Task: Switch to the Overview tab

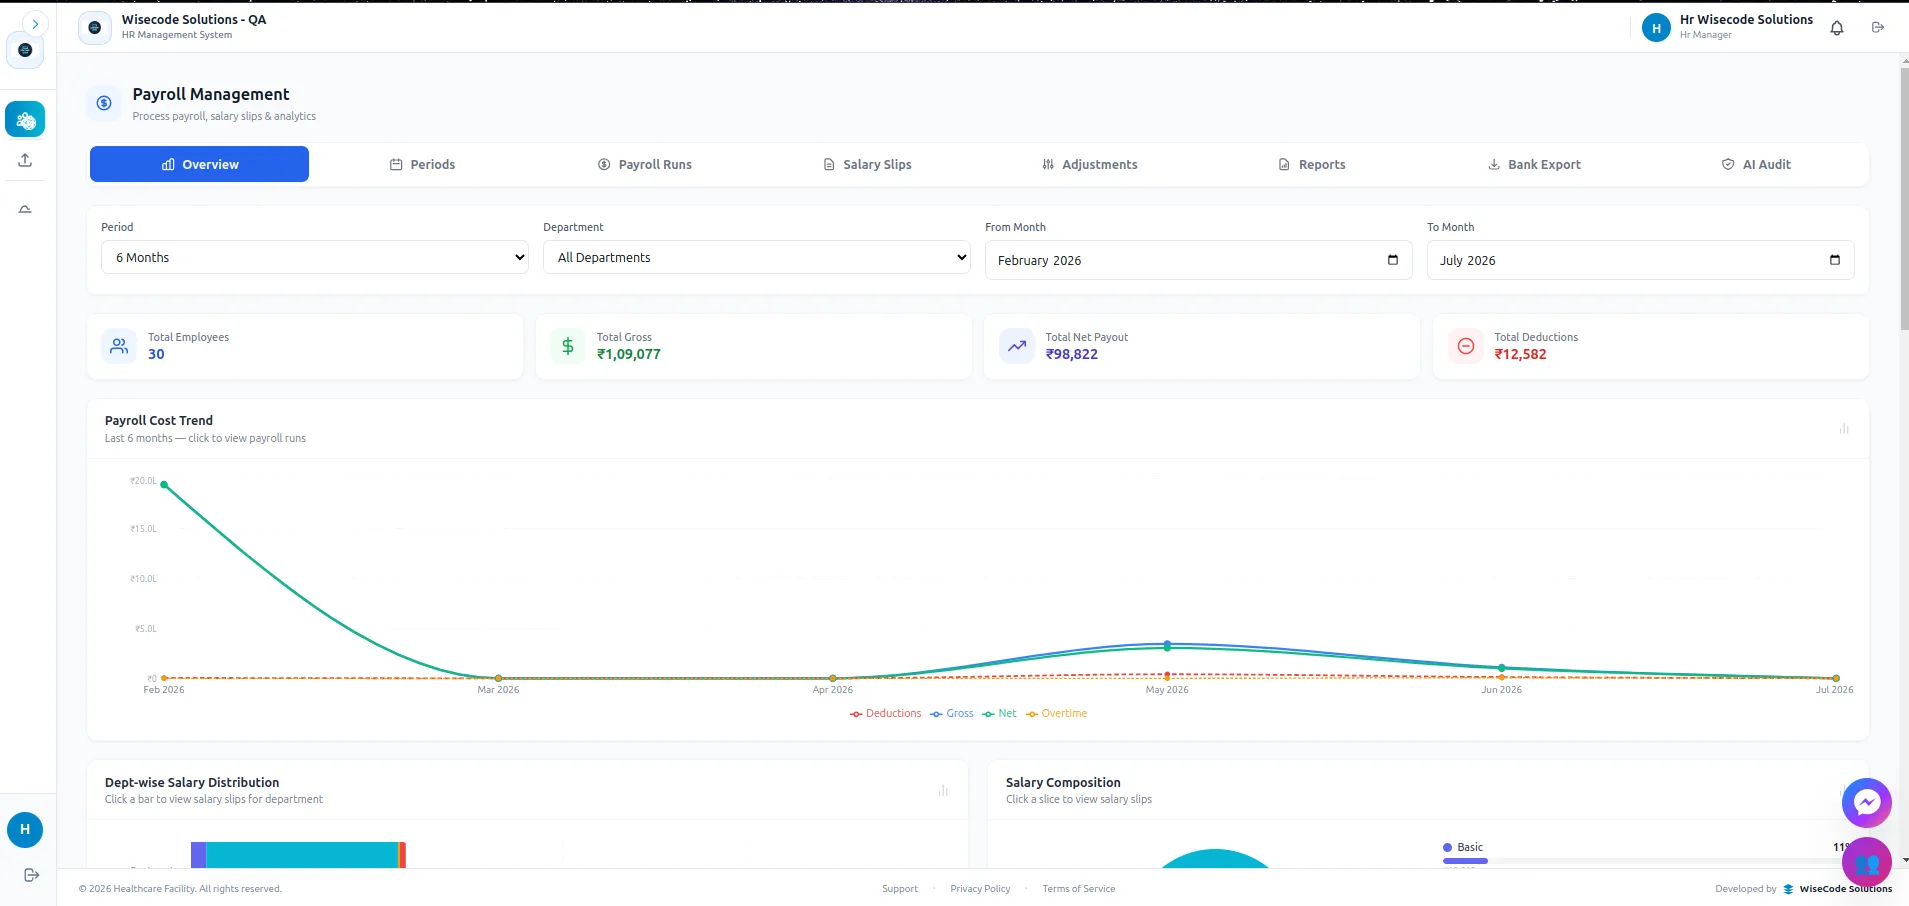Action: [200, 164]
